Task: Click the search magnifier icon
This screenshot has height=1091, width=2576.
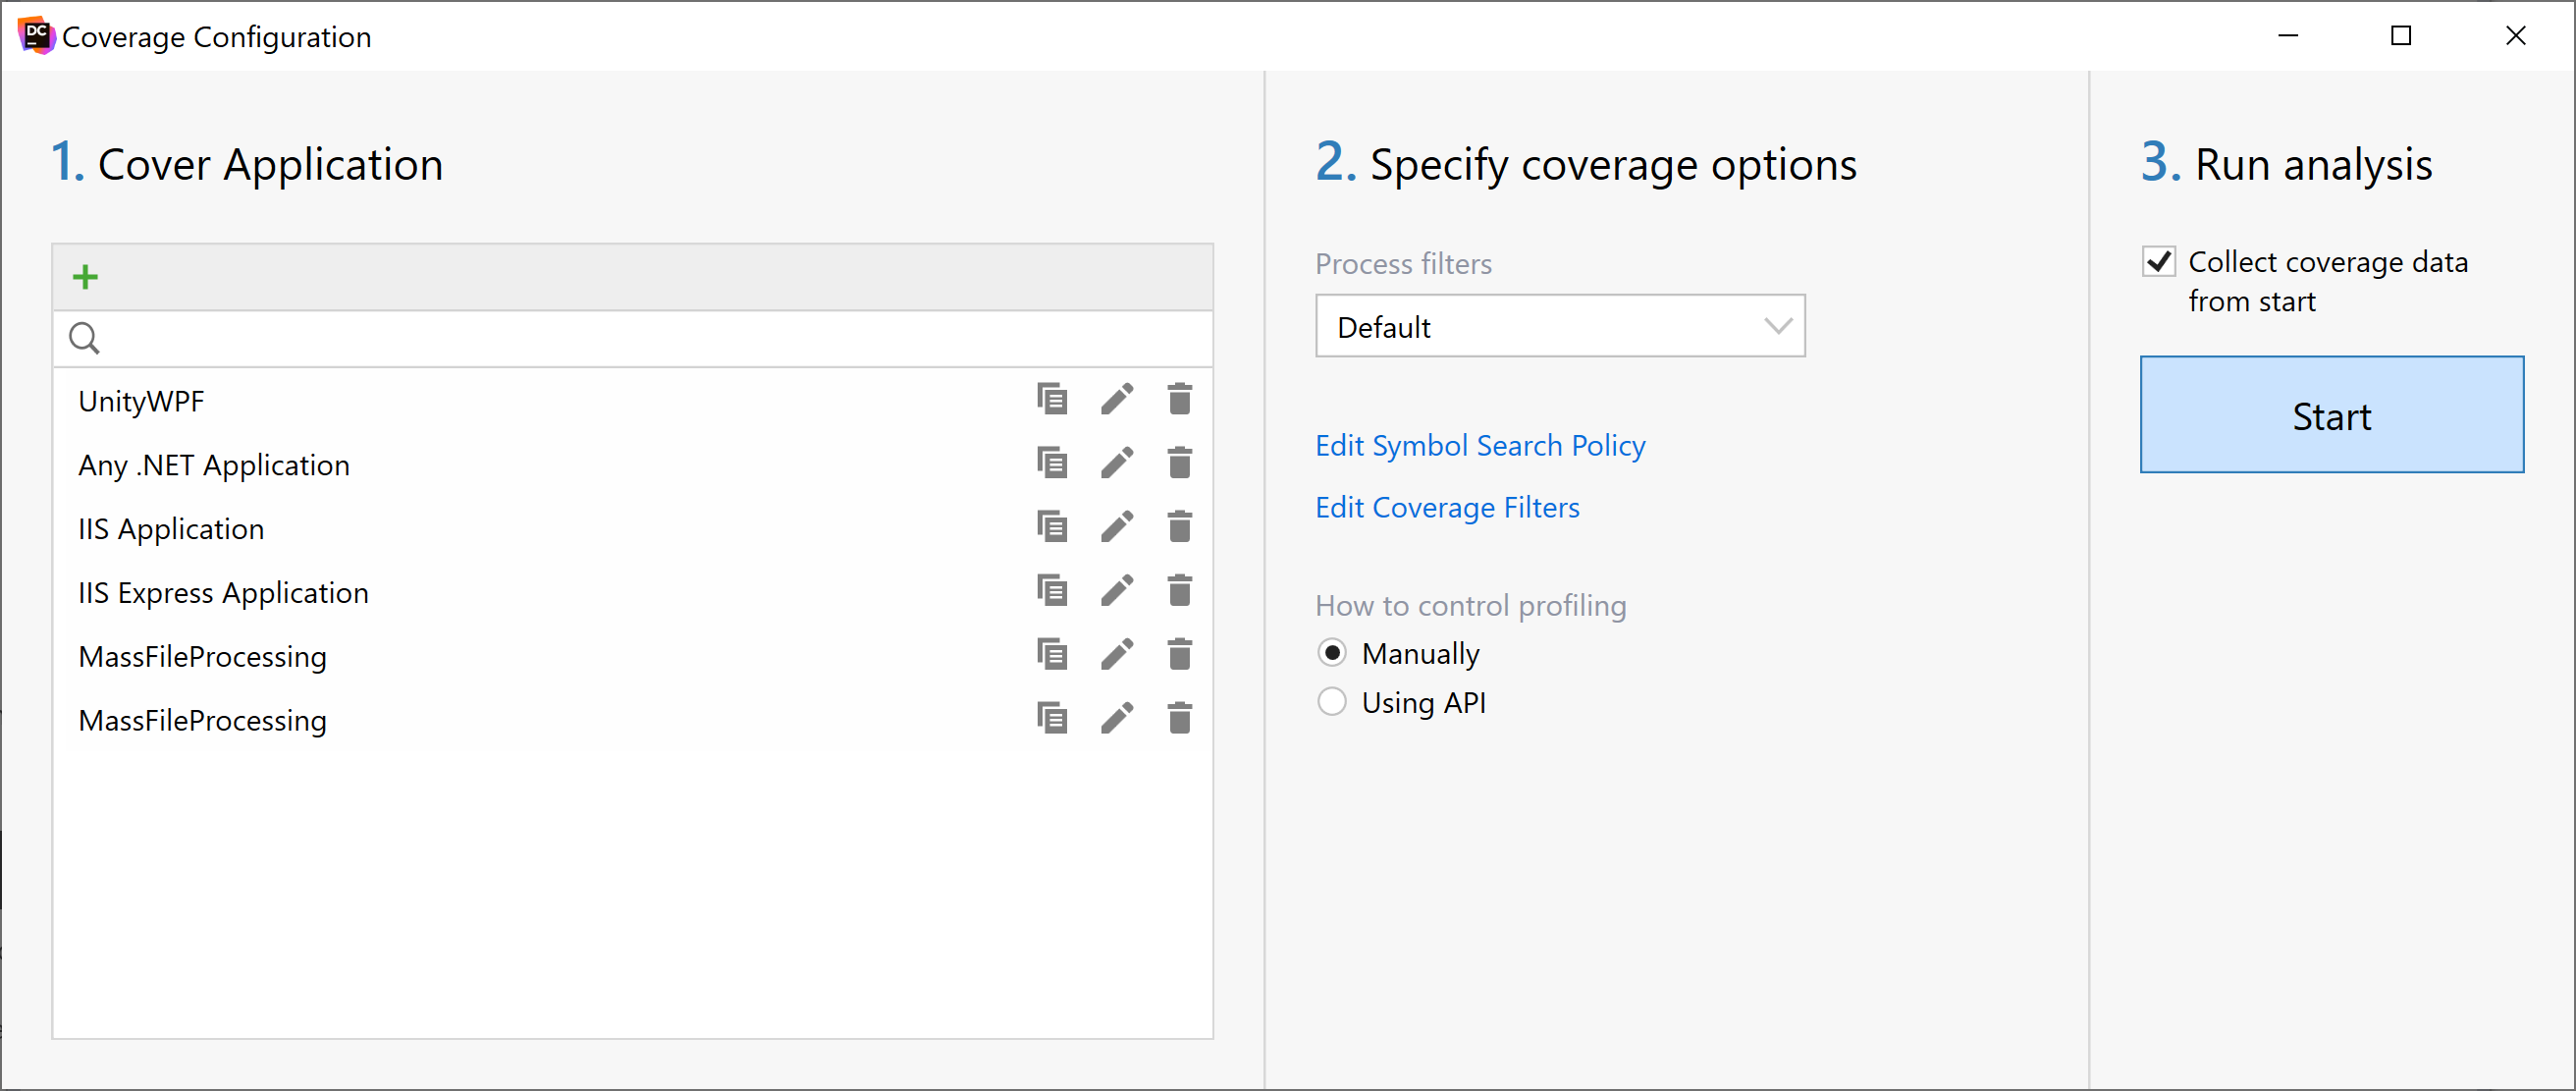Action: point(84,338)
